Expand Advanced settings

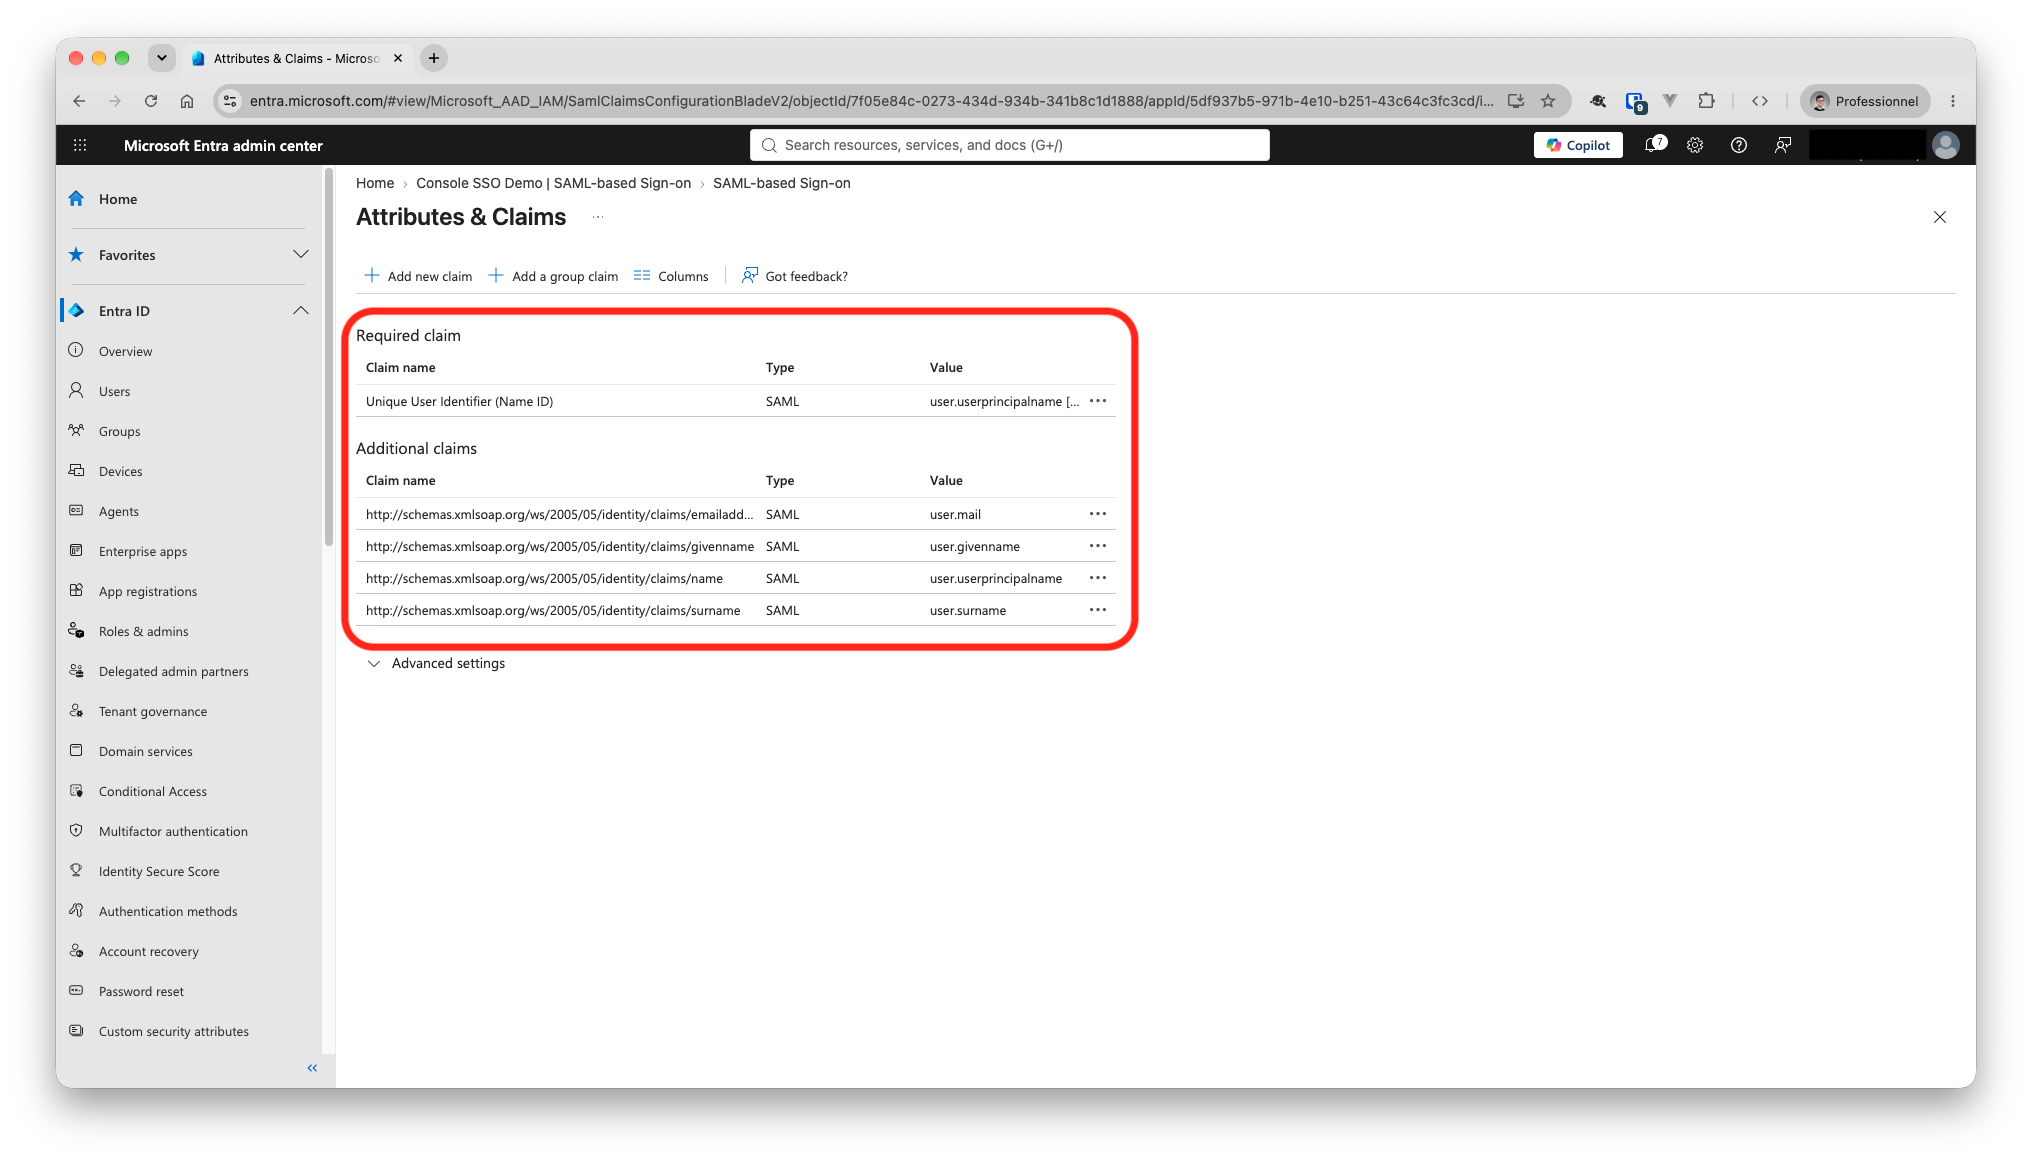point(436,663)
